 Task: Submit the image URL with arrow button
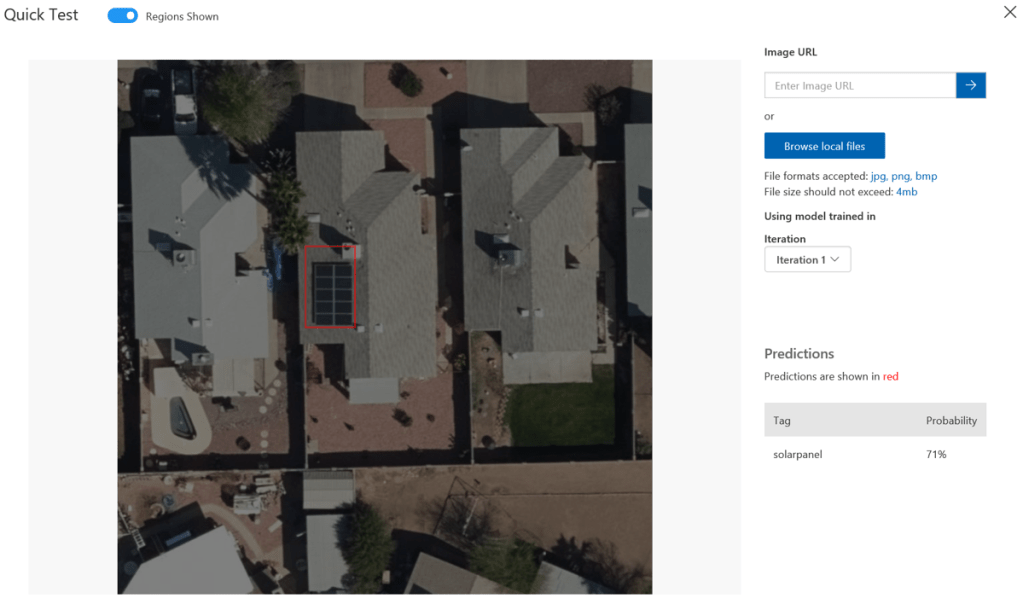(971, 86)
